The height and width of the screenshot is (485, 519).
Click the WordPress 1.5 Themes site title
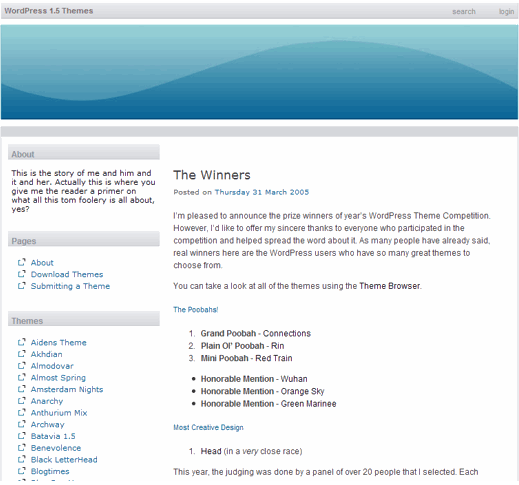49,11
